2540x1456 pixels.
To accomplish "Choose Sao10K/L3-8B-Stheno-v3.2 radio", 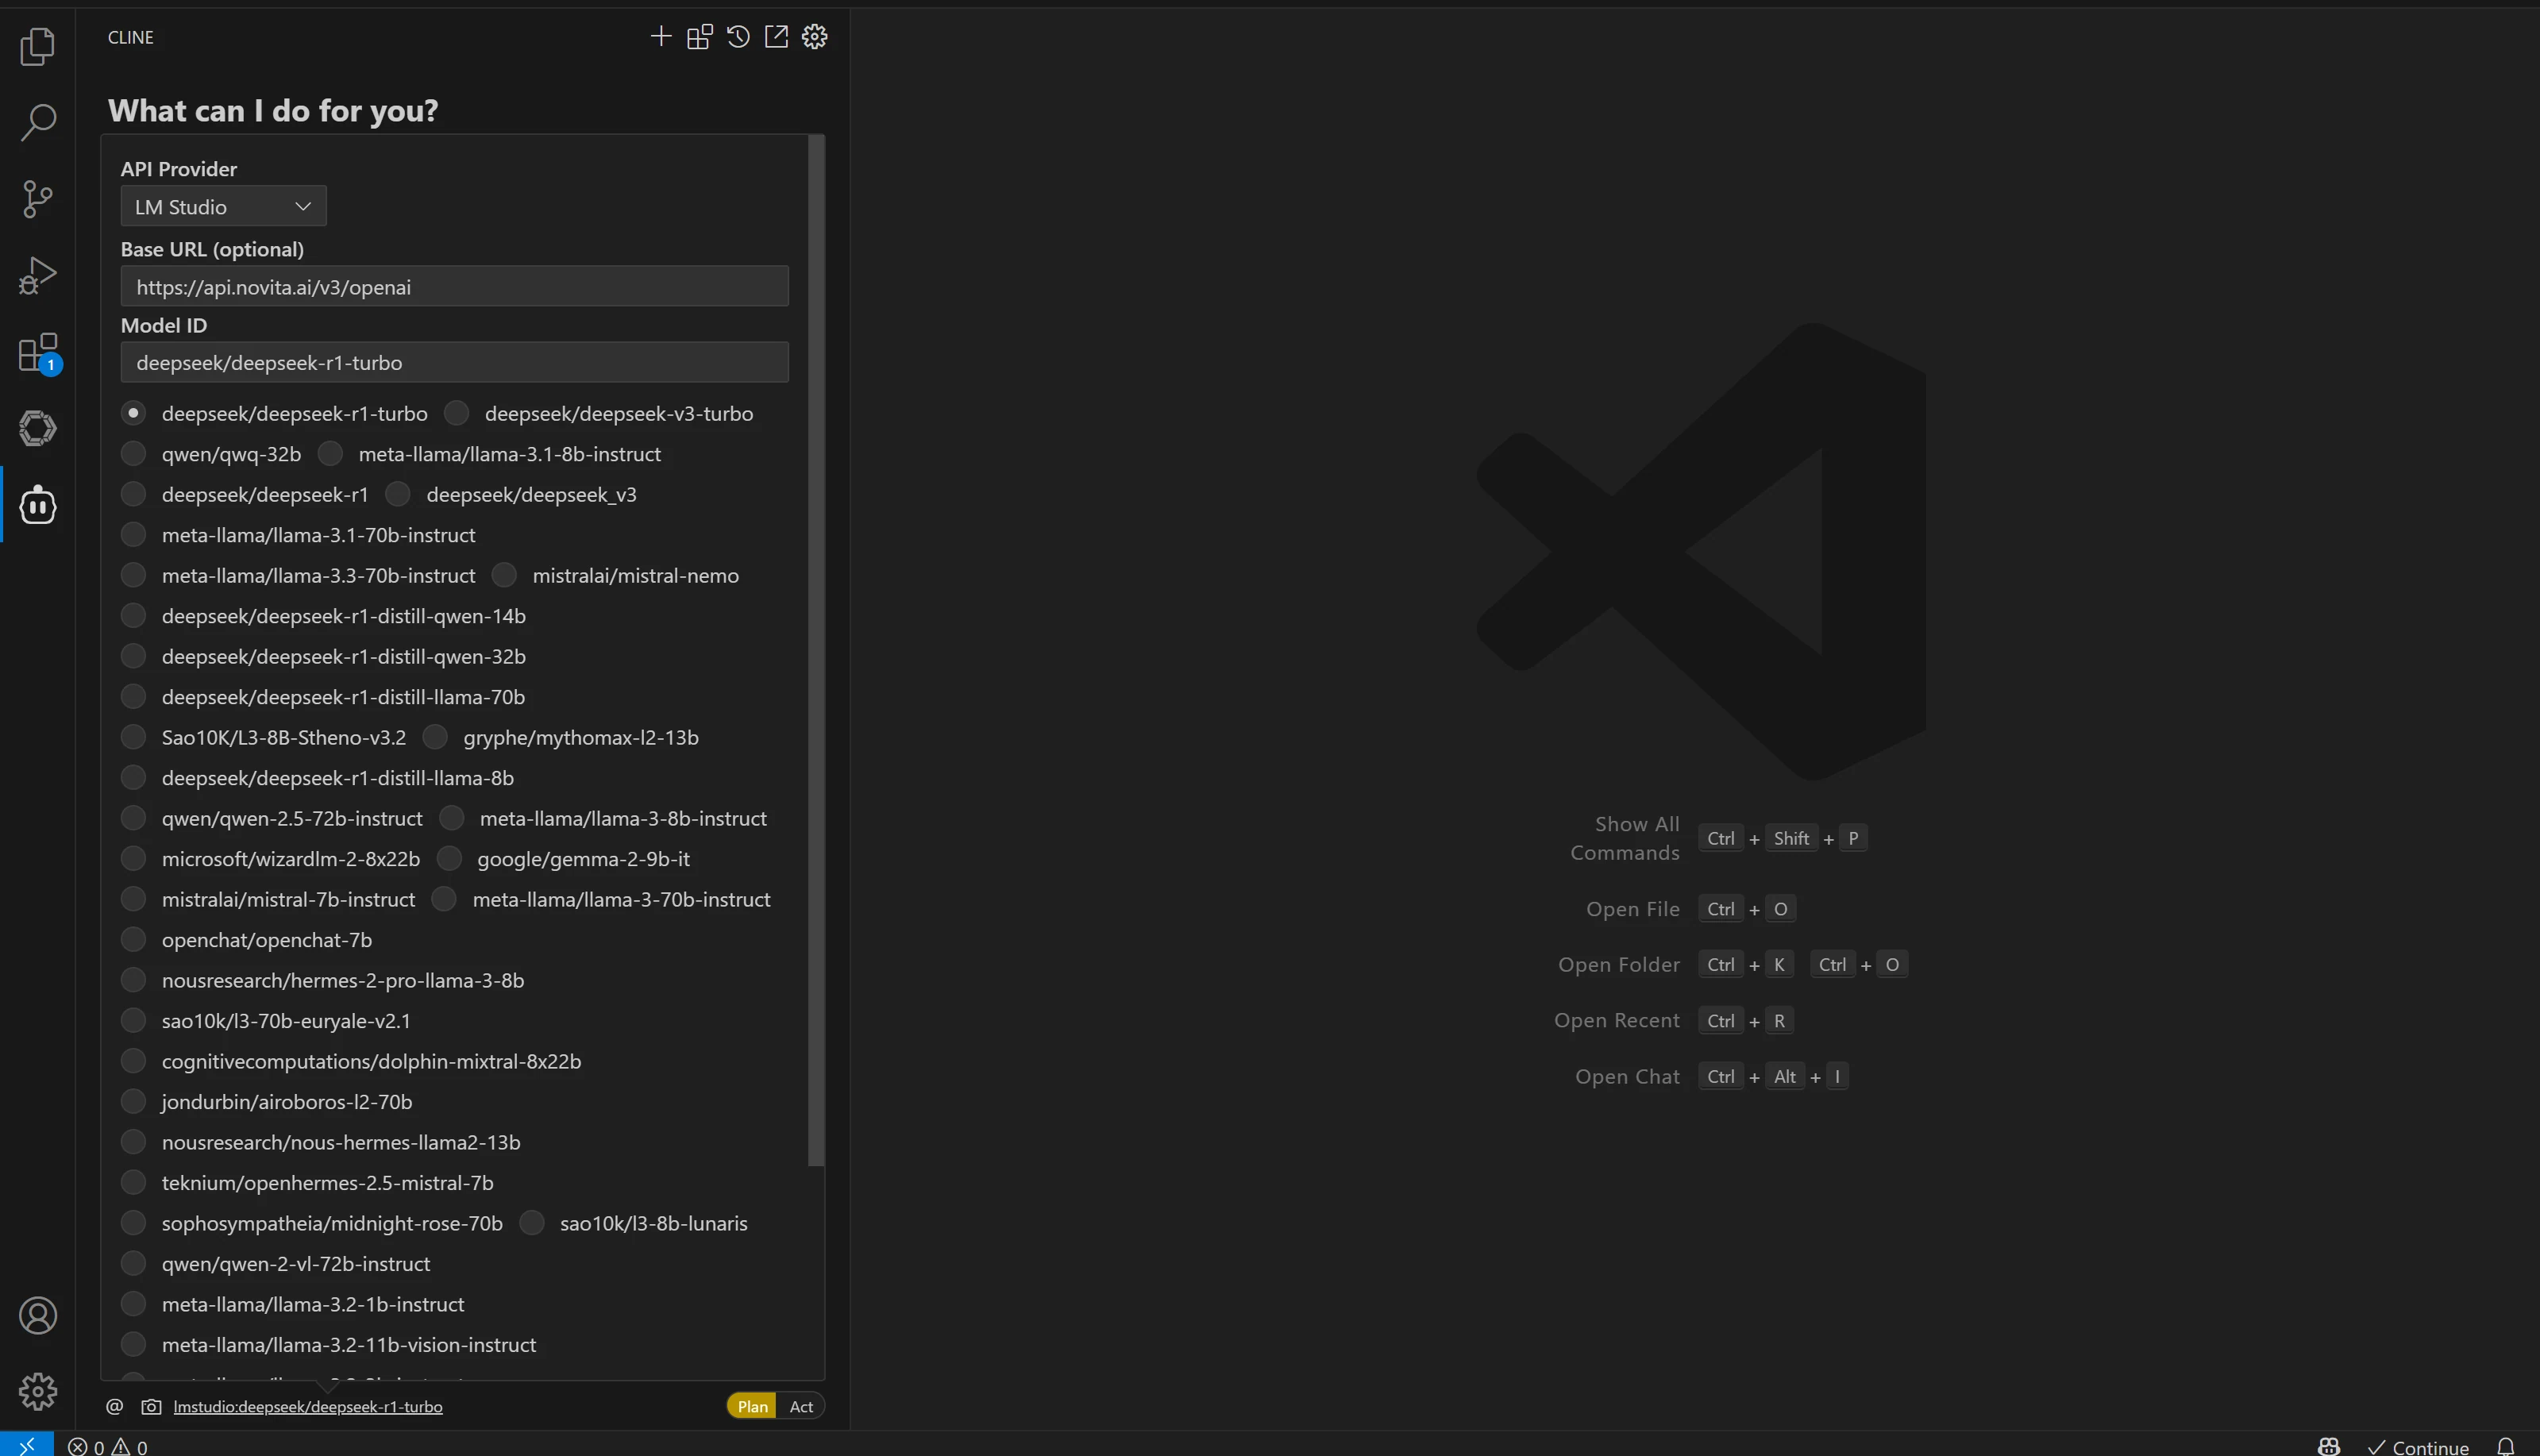I will pos(133,737).
